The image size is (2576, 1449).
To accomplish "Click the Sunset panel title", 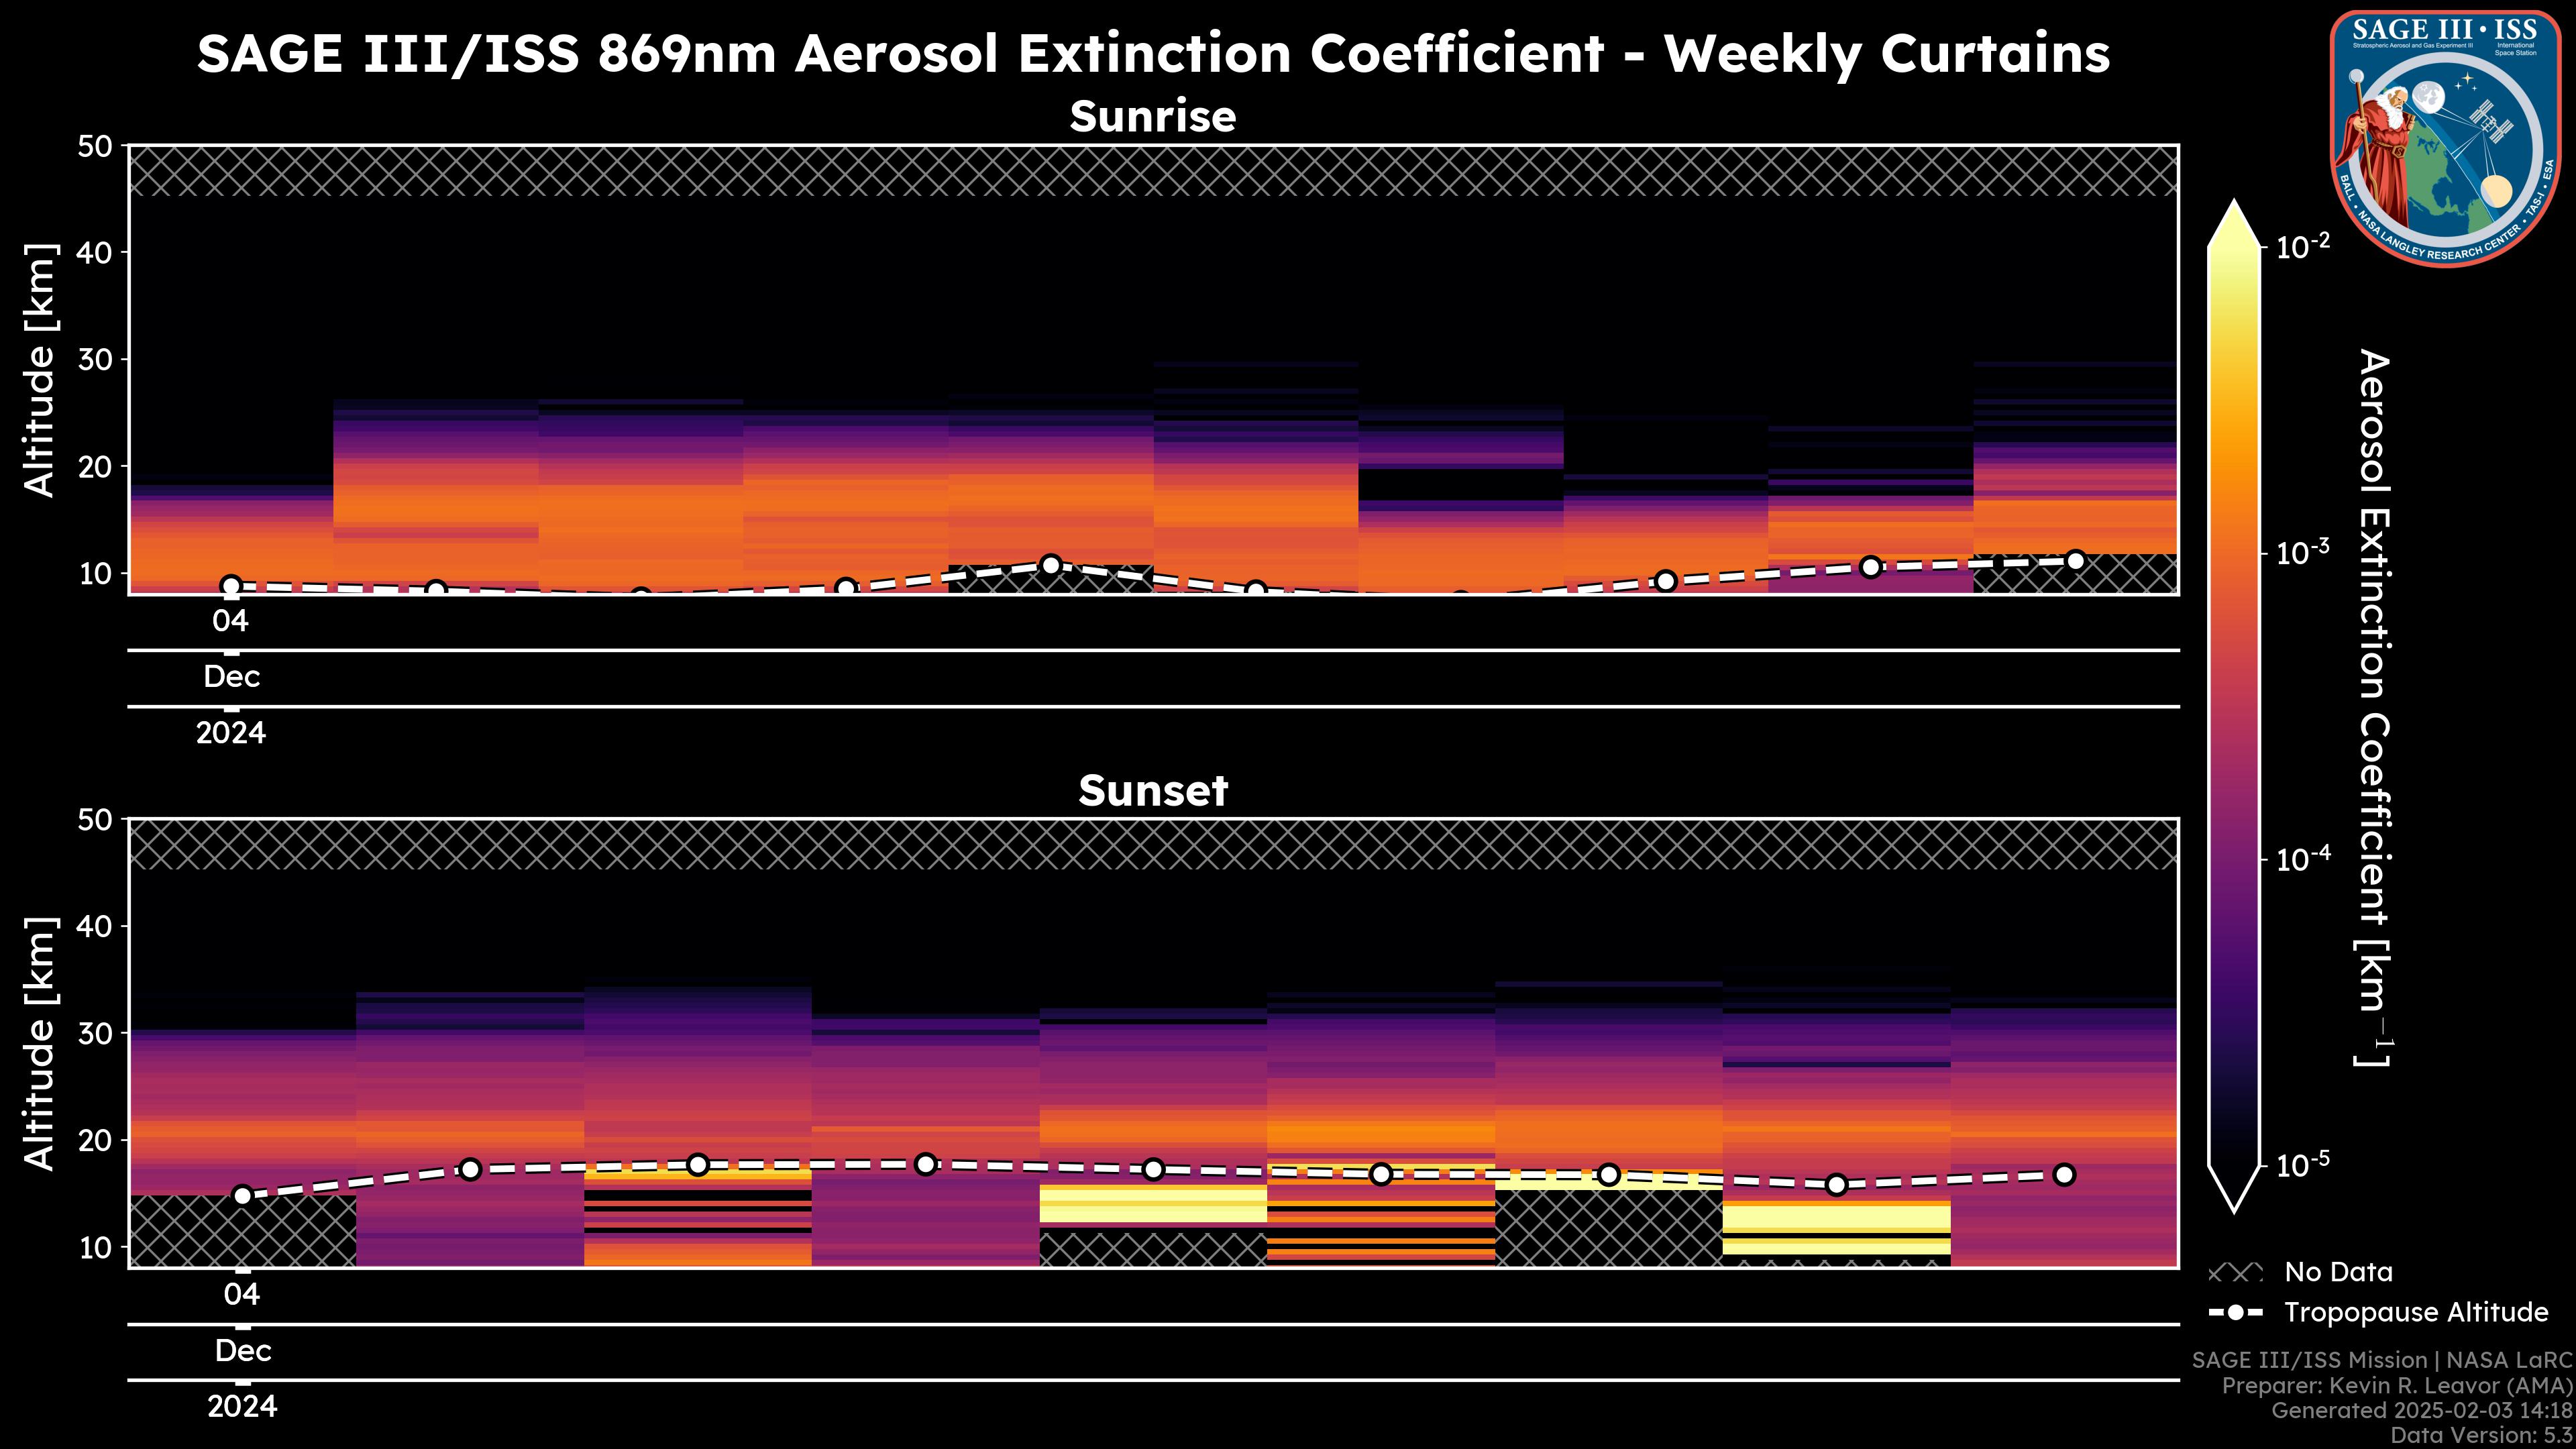I will click(1152, 791).
